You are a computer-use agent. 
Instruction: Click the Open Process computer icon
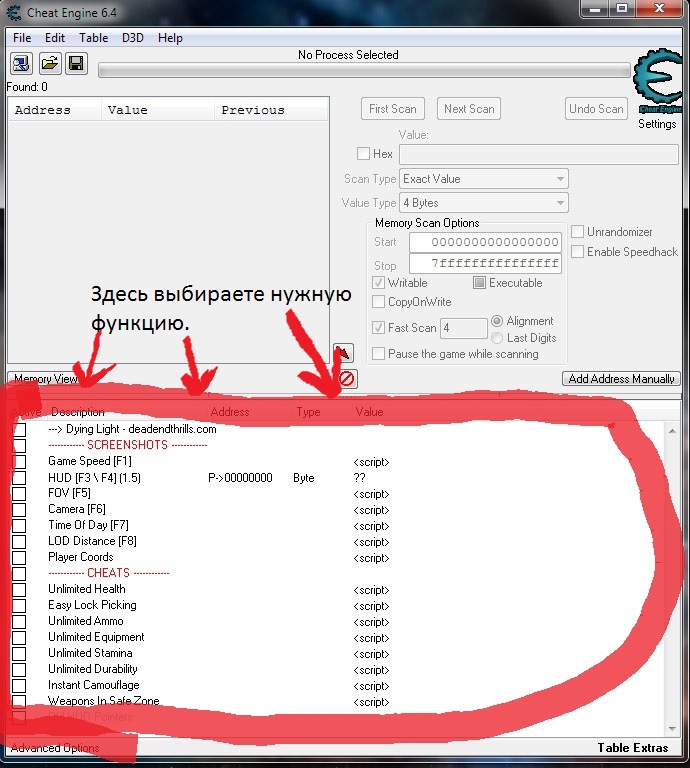point(22,65)
